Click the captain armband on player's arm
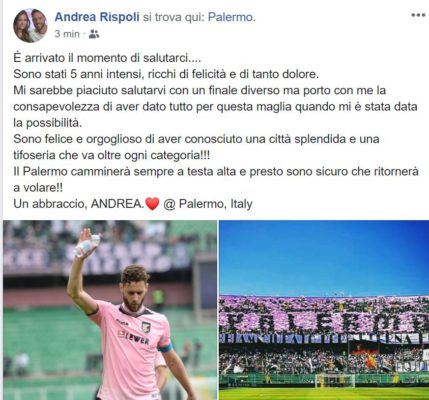This screenshot has width=429, height=400. click(x=166, y=348)
